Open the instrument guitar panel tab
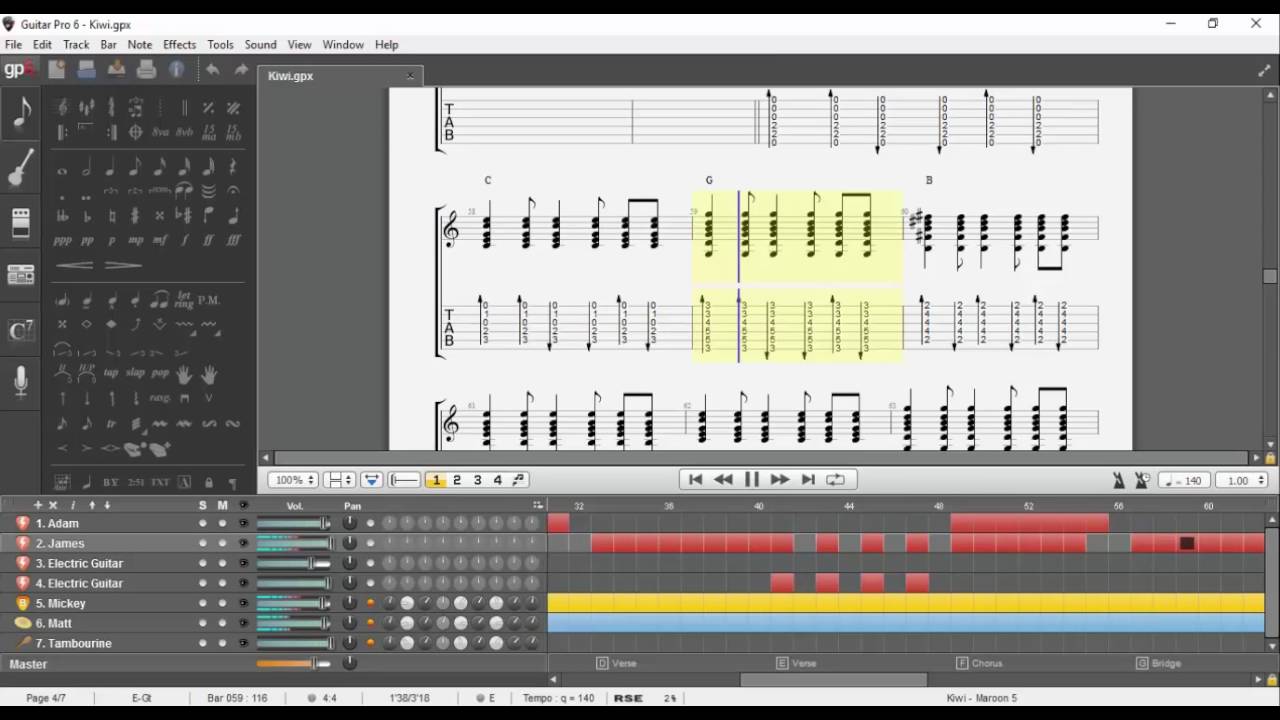The width and height of the screenshot is (1280, 720). (x=21, y=167)
